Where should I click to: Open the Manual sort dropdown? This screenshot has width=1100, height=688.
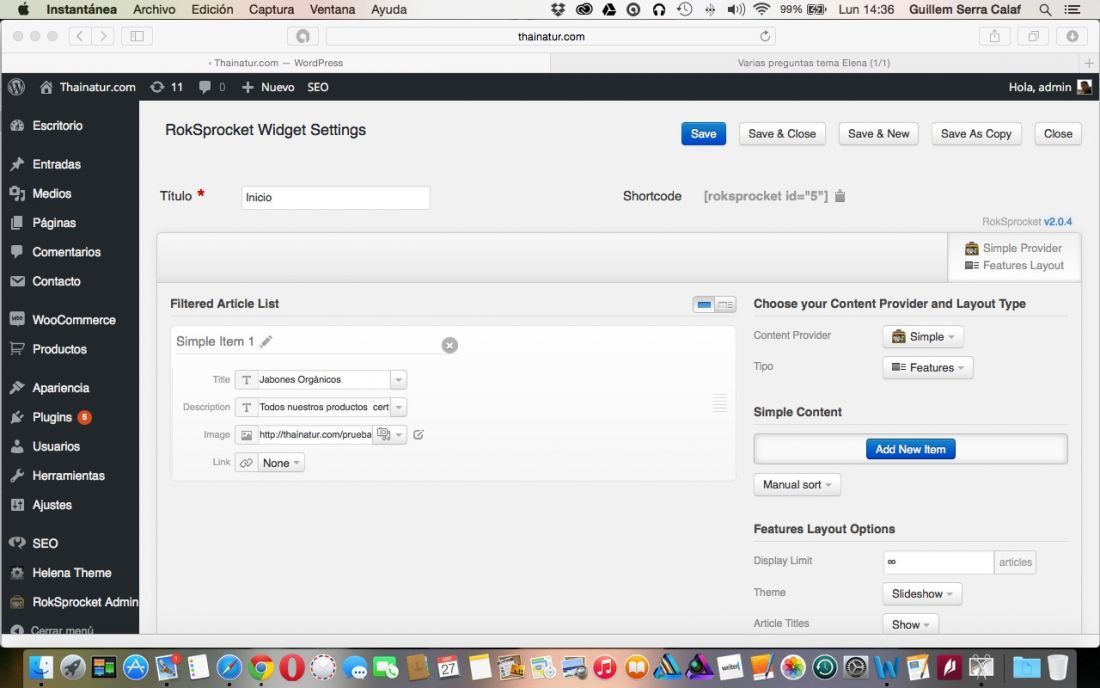pyautogui.click(x=797, y=485)
